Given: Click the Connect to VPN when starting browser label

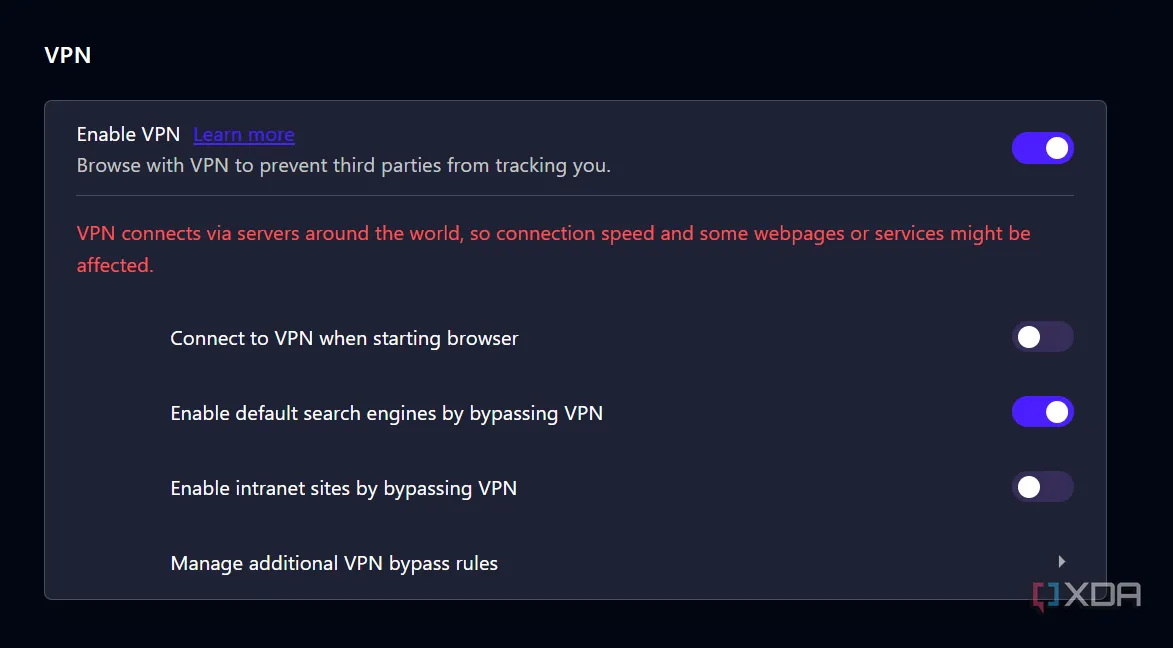Looking at the screenshot, I should click(344, 337).
